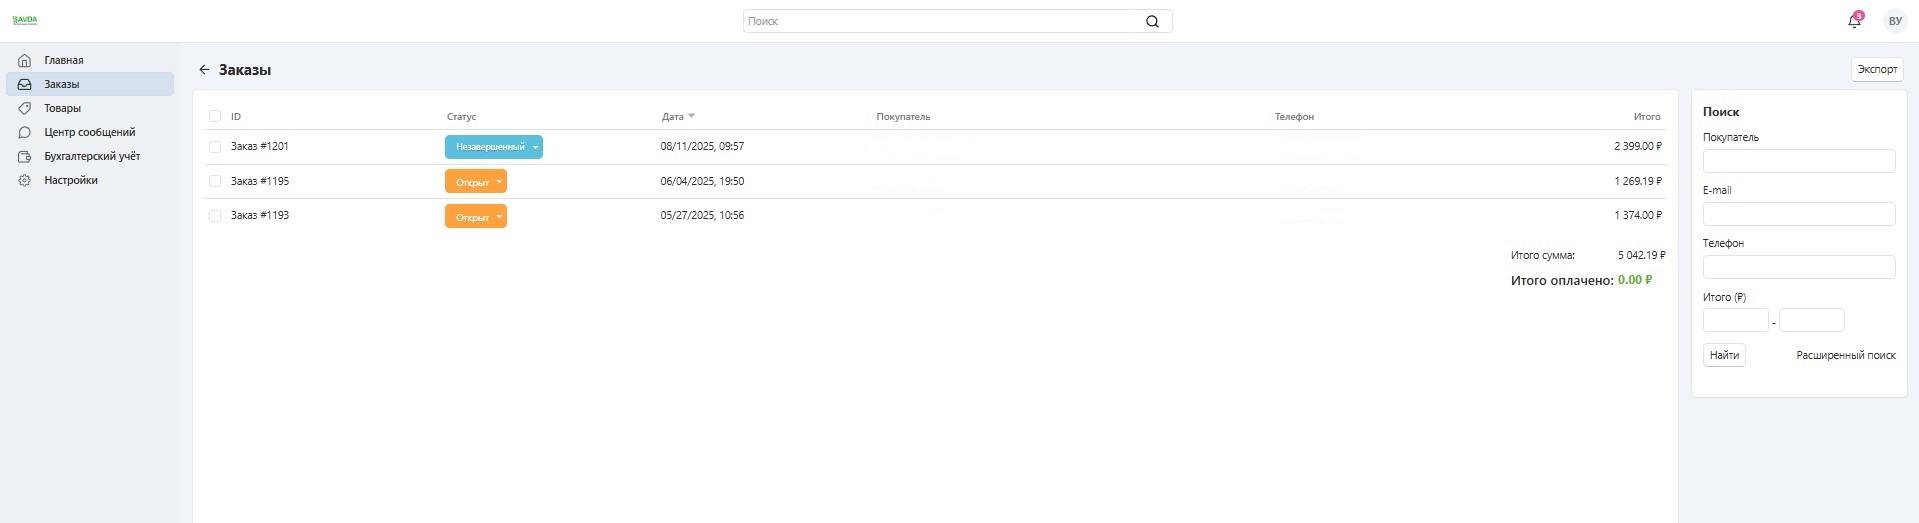Open the Расширенный поиск link

pos(1845,355)
